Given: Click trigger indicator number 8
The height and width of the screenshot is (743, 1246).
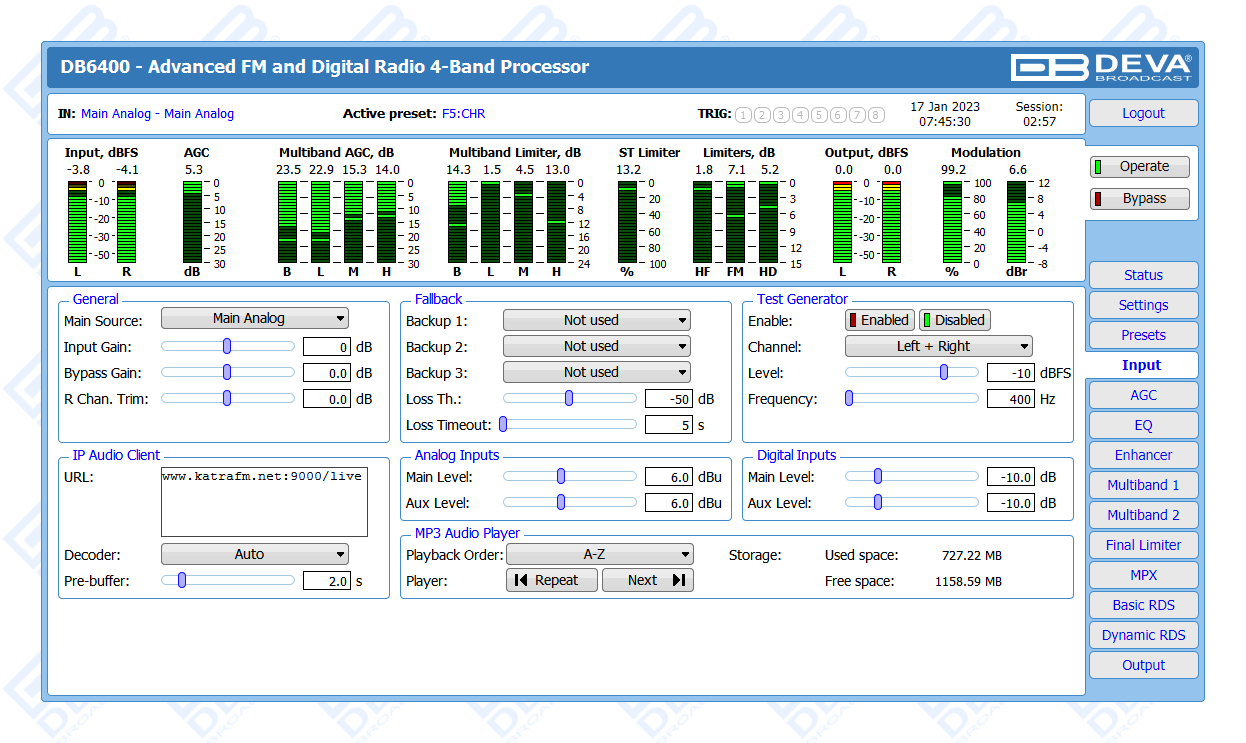Looking at the screenshot, I should 876,115.
